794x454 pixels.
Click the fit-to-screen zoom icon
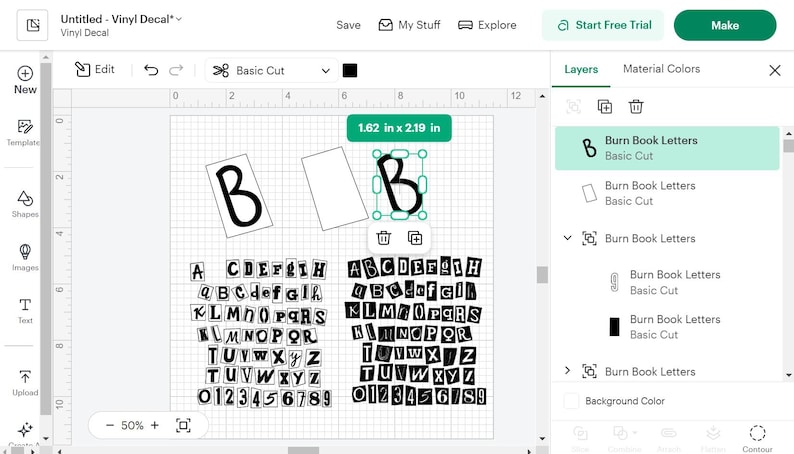pyautogui.click(x=183, y=425)
